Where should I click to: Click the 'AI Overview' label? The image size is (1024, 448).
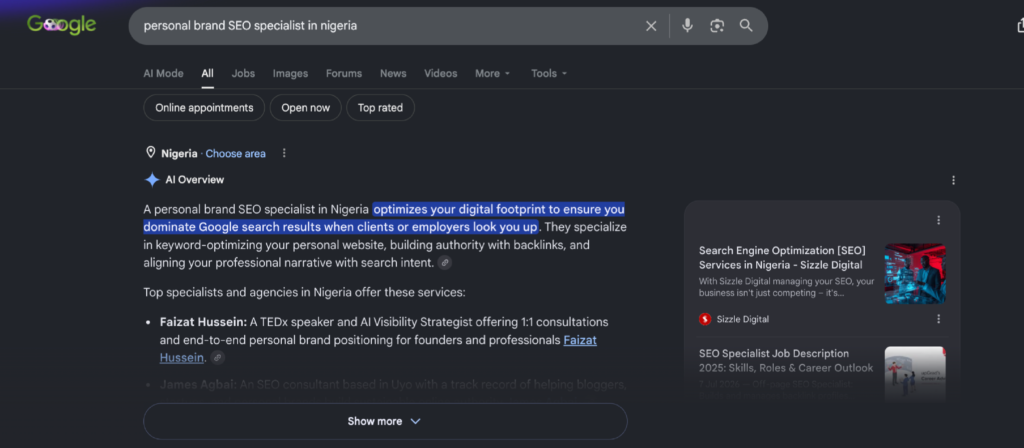(x=195, y=180)
